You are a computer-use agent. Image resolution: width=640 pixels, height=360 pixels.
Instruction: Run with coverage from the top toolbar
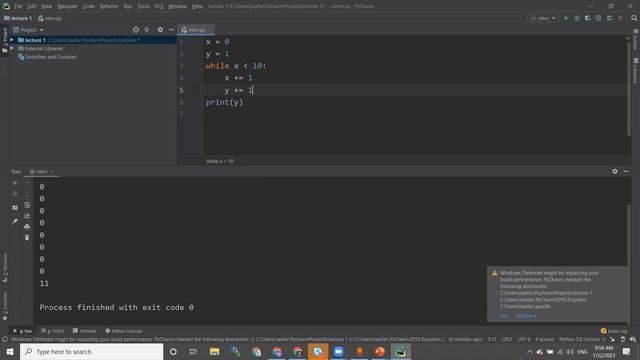click(588, 18)
